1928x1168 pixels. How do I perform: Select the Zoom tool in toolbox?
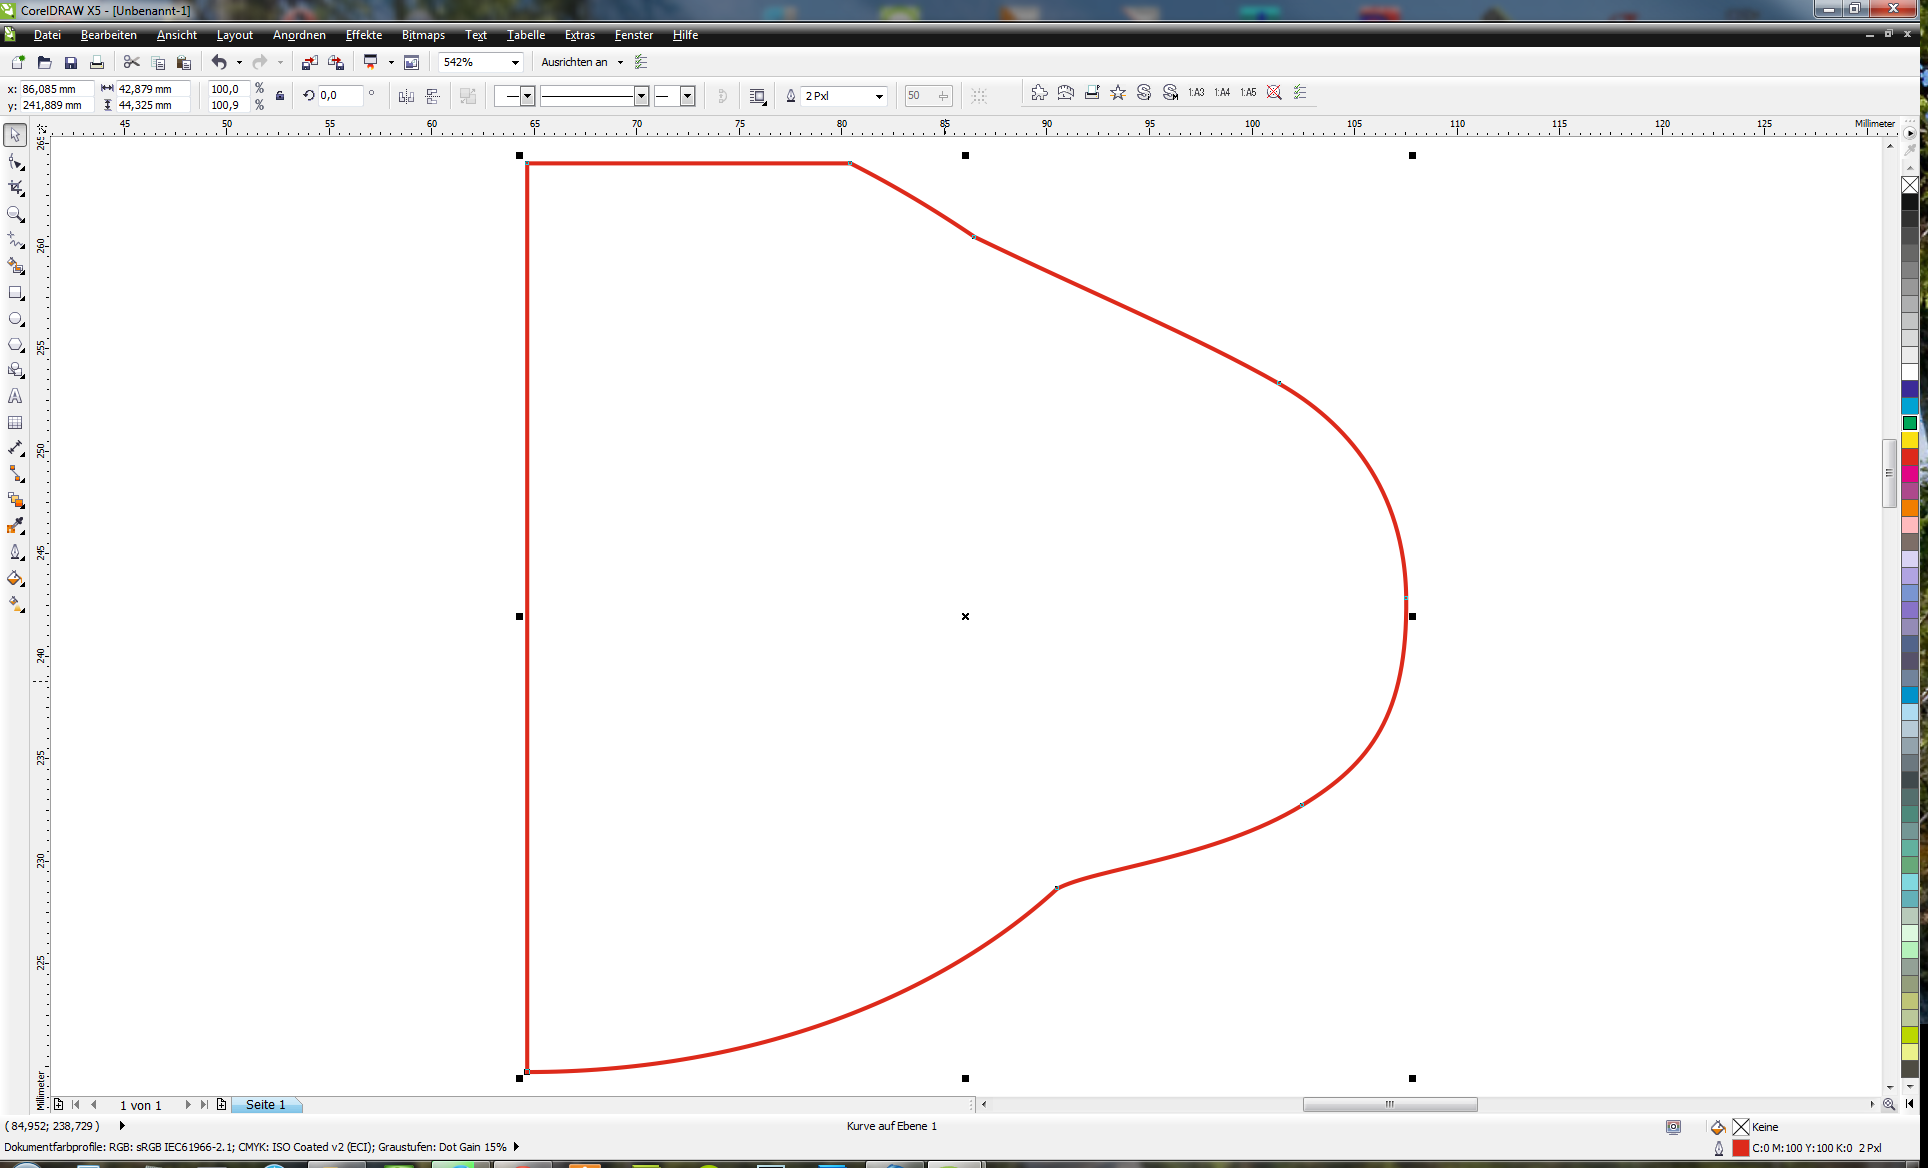coord(15,214)
